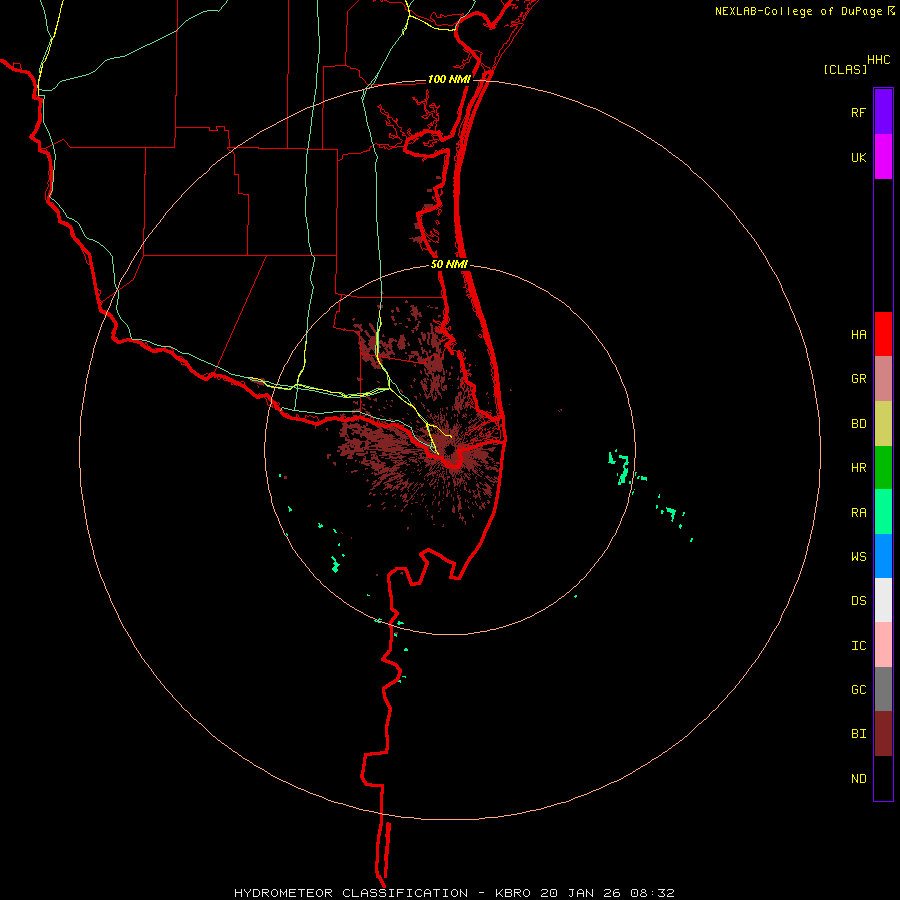Click the DS white legend swatch
This screenshot has width=900, height=900.
(883, 600)
